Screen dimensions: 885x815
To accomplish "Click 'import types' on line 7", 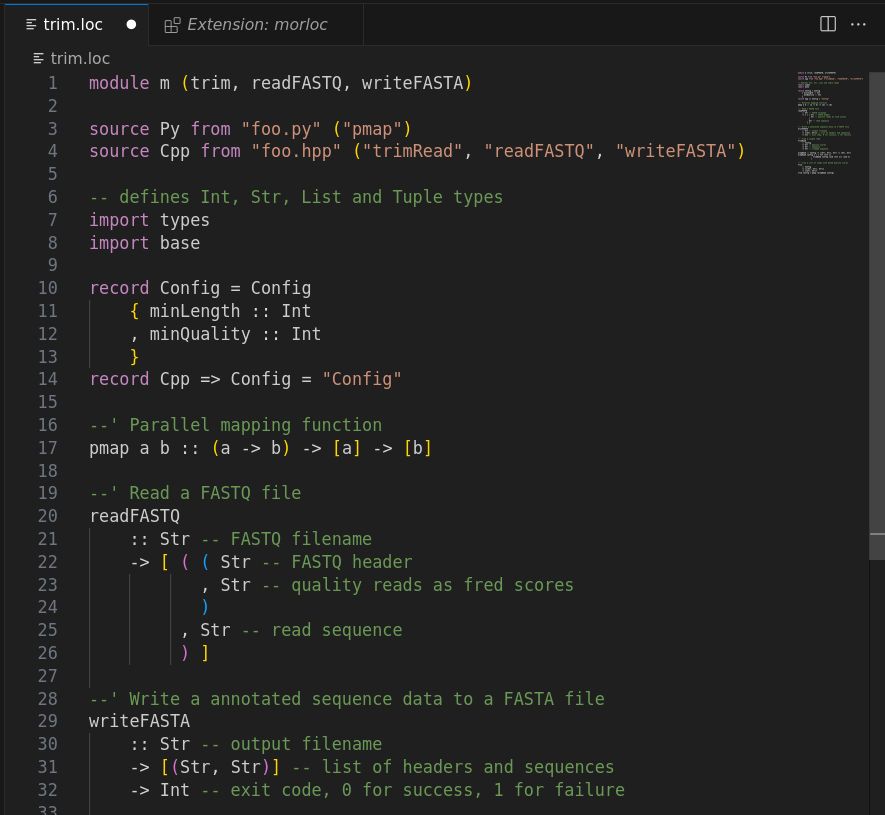I will point(150,220).
